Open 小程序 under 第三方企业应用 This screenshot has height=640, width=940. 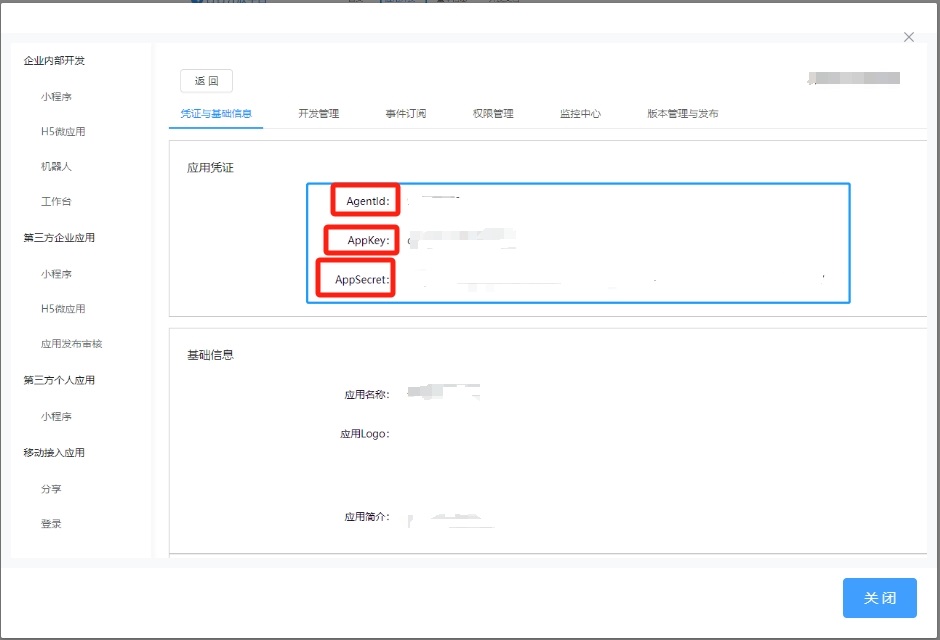56,274
